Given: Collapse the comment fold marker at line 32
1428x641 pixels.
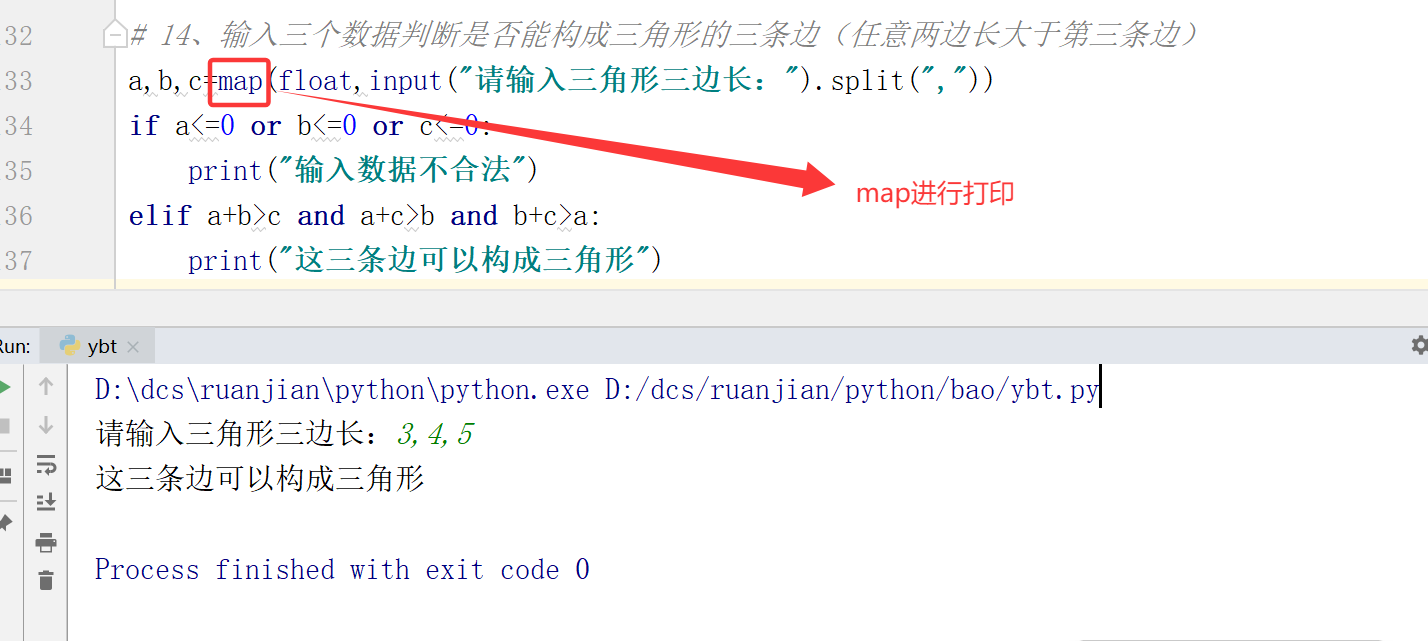Looking at the screenshot, I should coord(116,37).
